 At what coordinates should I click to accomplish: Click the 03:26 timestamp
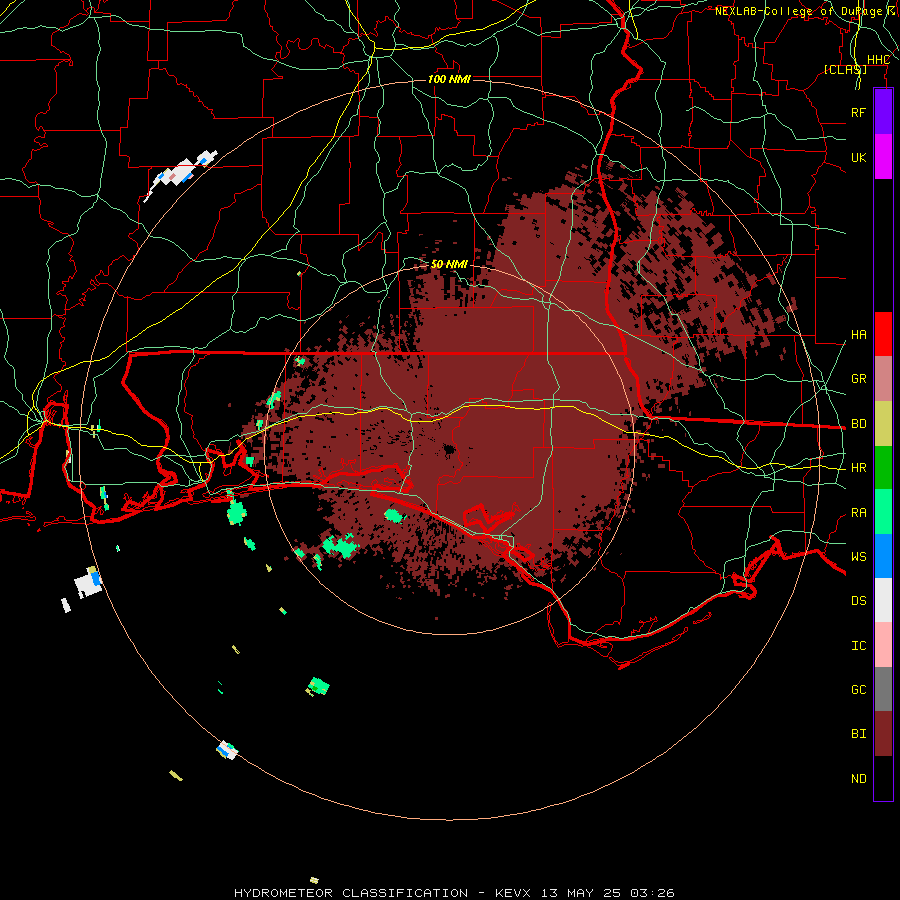coord(652,893)
